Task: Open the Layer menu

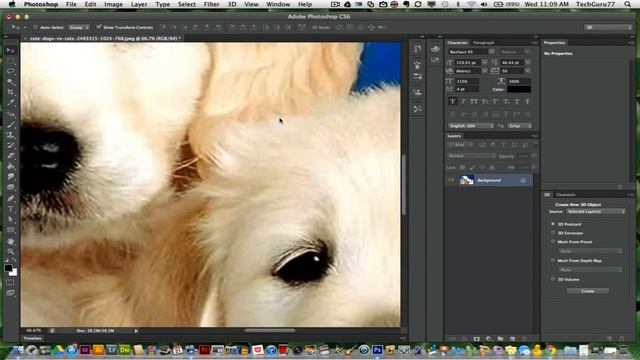Action: (x=139, y=4)
